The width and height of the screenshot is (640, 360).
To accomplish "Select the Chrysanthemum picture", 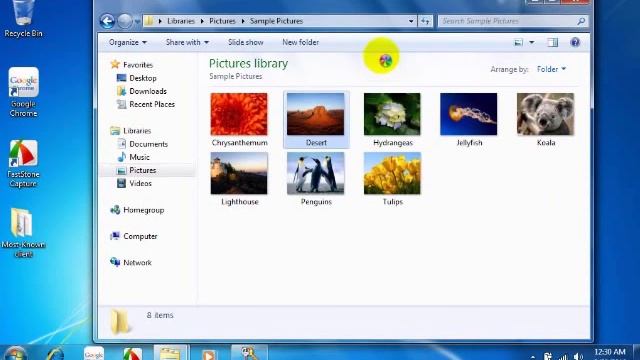I will (239, 119).
